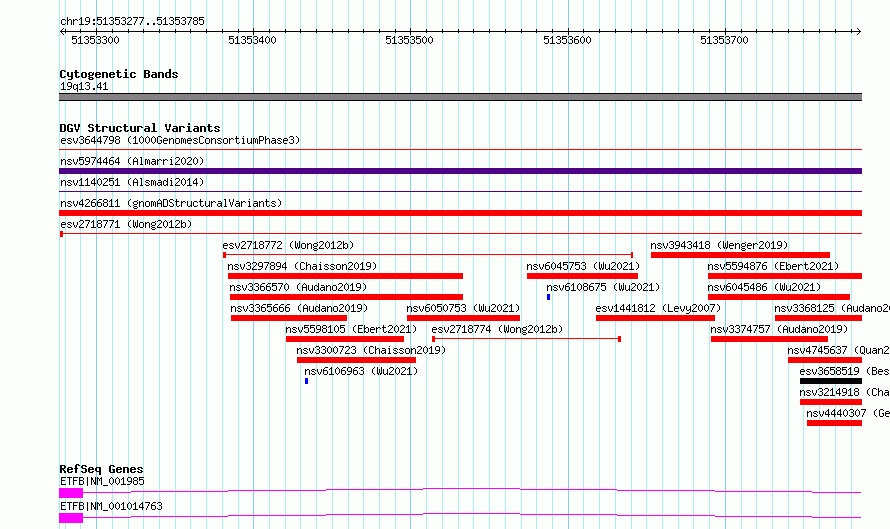Click the nsv6045753 Wu2021 red bar
This screenshot has width=890, height=529.
click(582, 276)
